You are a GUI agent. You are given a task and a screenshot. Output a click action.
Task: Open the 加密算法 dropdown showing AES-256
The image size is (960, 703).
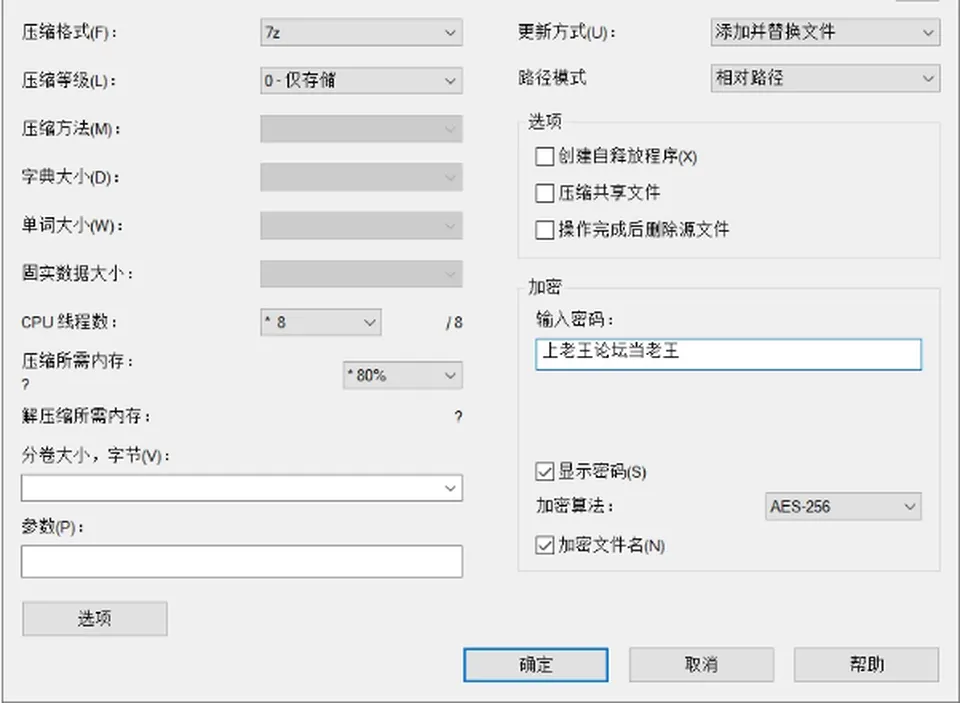[x=843, y=506]
